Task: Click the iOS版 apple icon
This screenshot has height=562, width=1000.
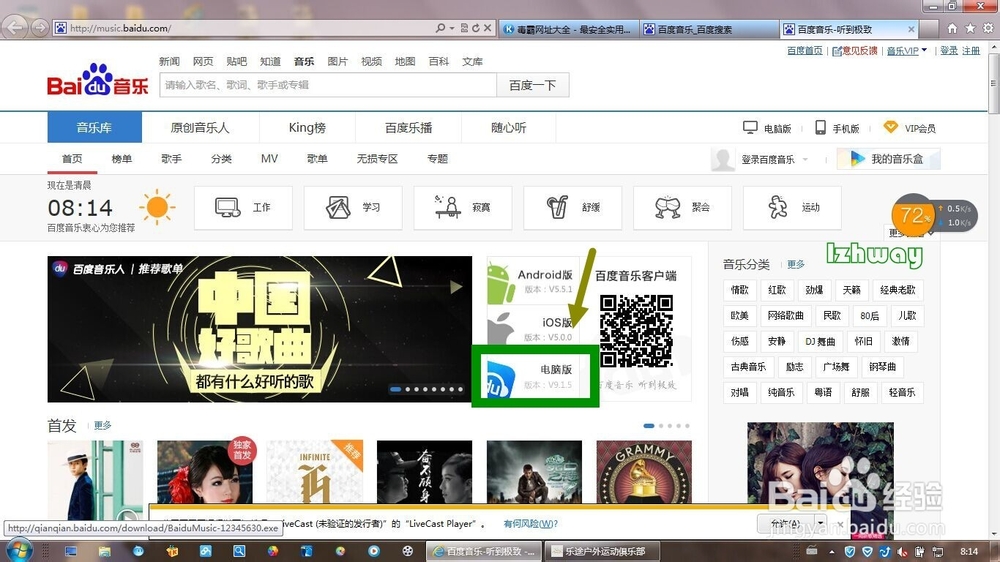Action: click(x=501, y=329)
